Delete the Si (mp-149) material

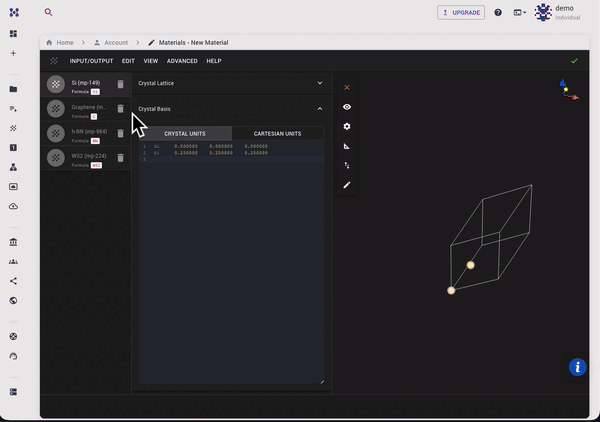[121, 84]
